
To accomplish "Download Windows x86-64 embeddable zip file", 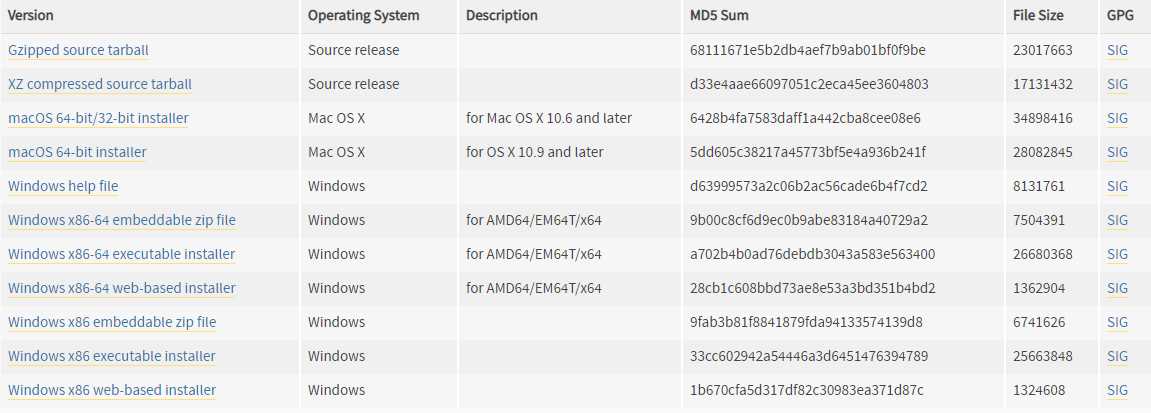I will [121, 220].
